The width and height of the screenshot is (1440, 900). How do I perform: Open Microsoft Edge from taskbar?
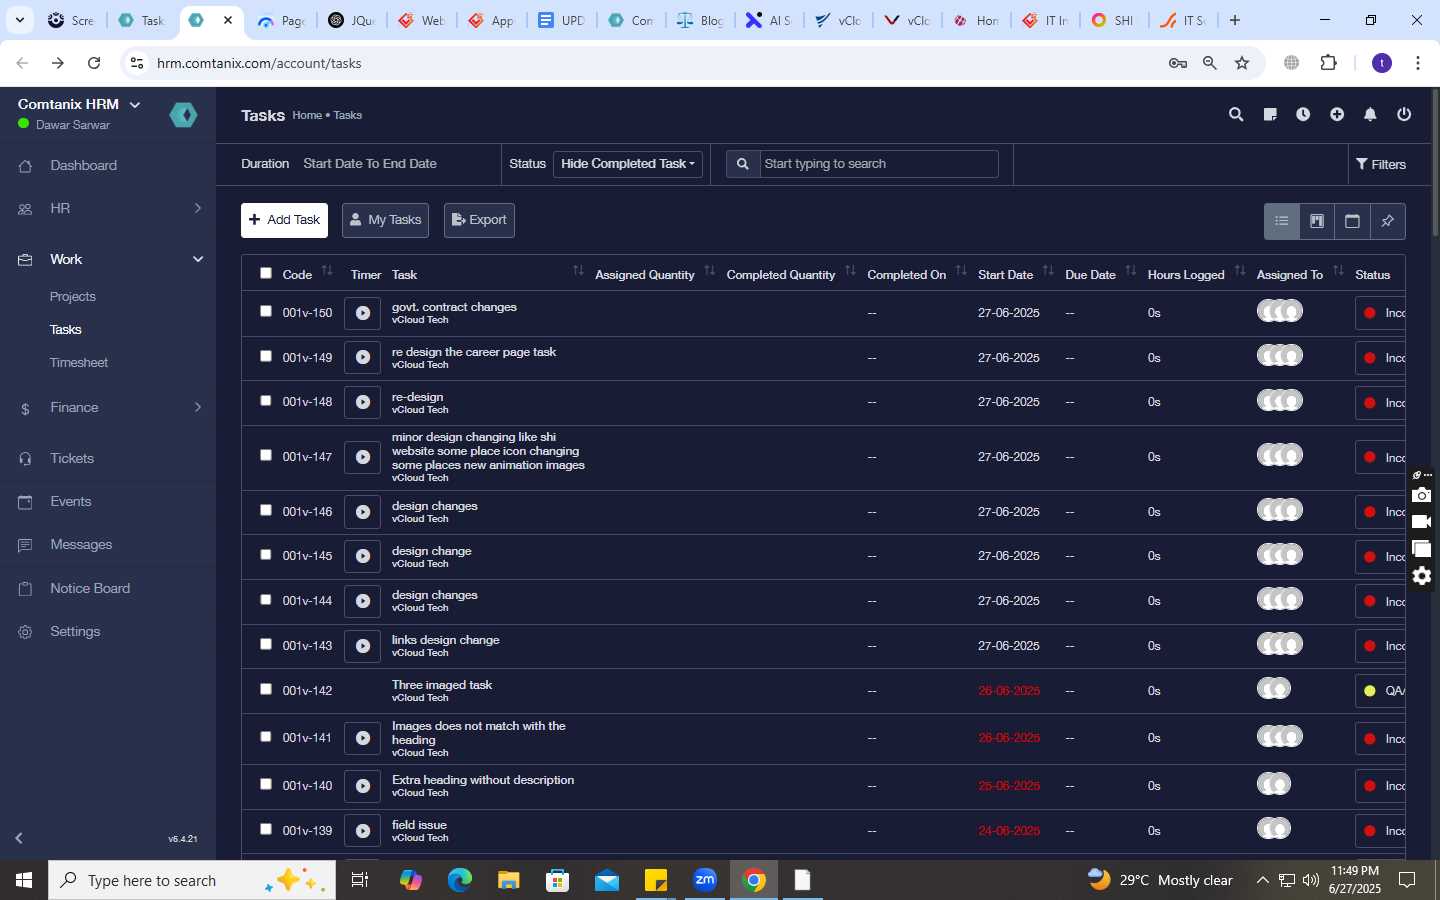(459, 880)
